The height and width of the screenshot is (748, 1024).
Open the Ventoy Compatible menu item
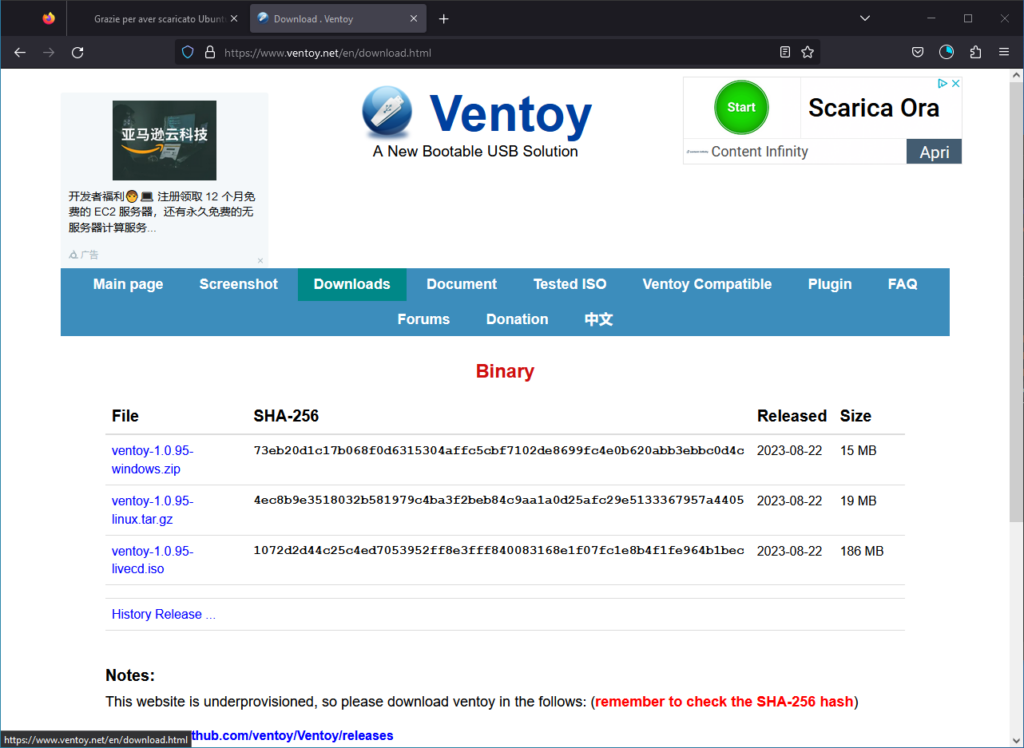707,284
